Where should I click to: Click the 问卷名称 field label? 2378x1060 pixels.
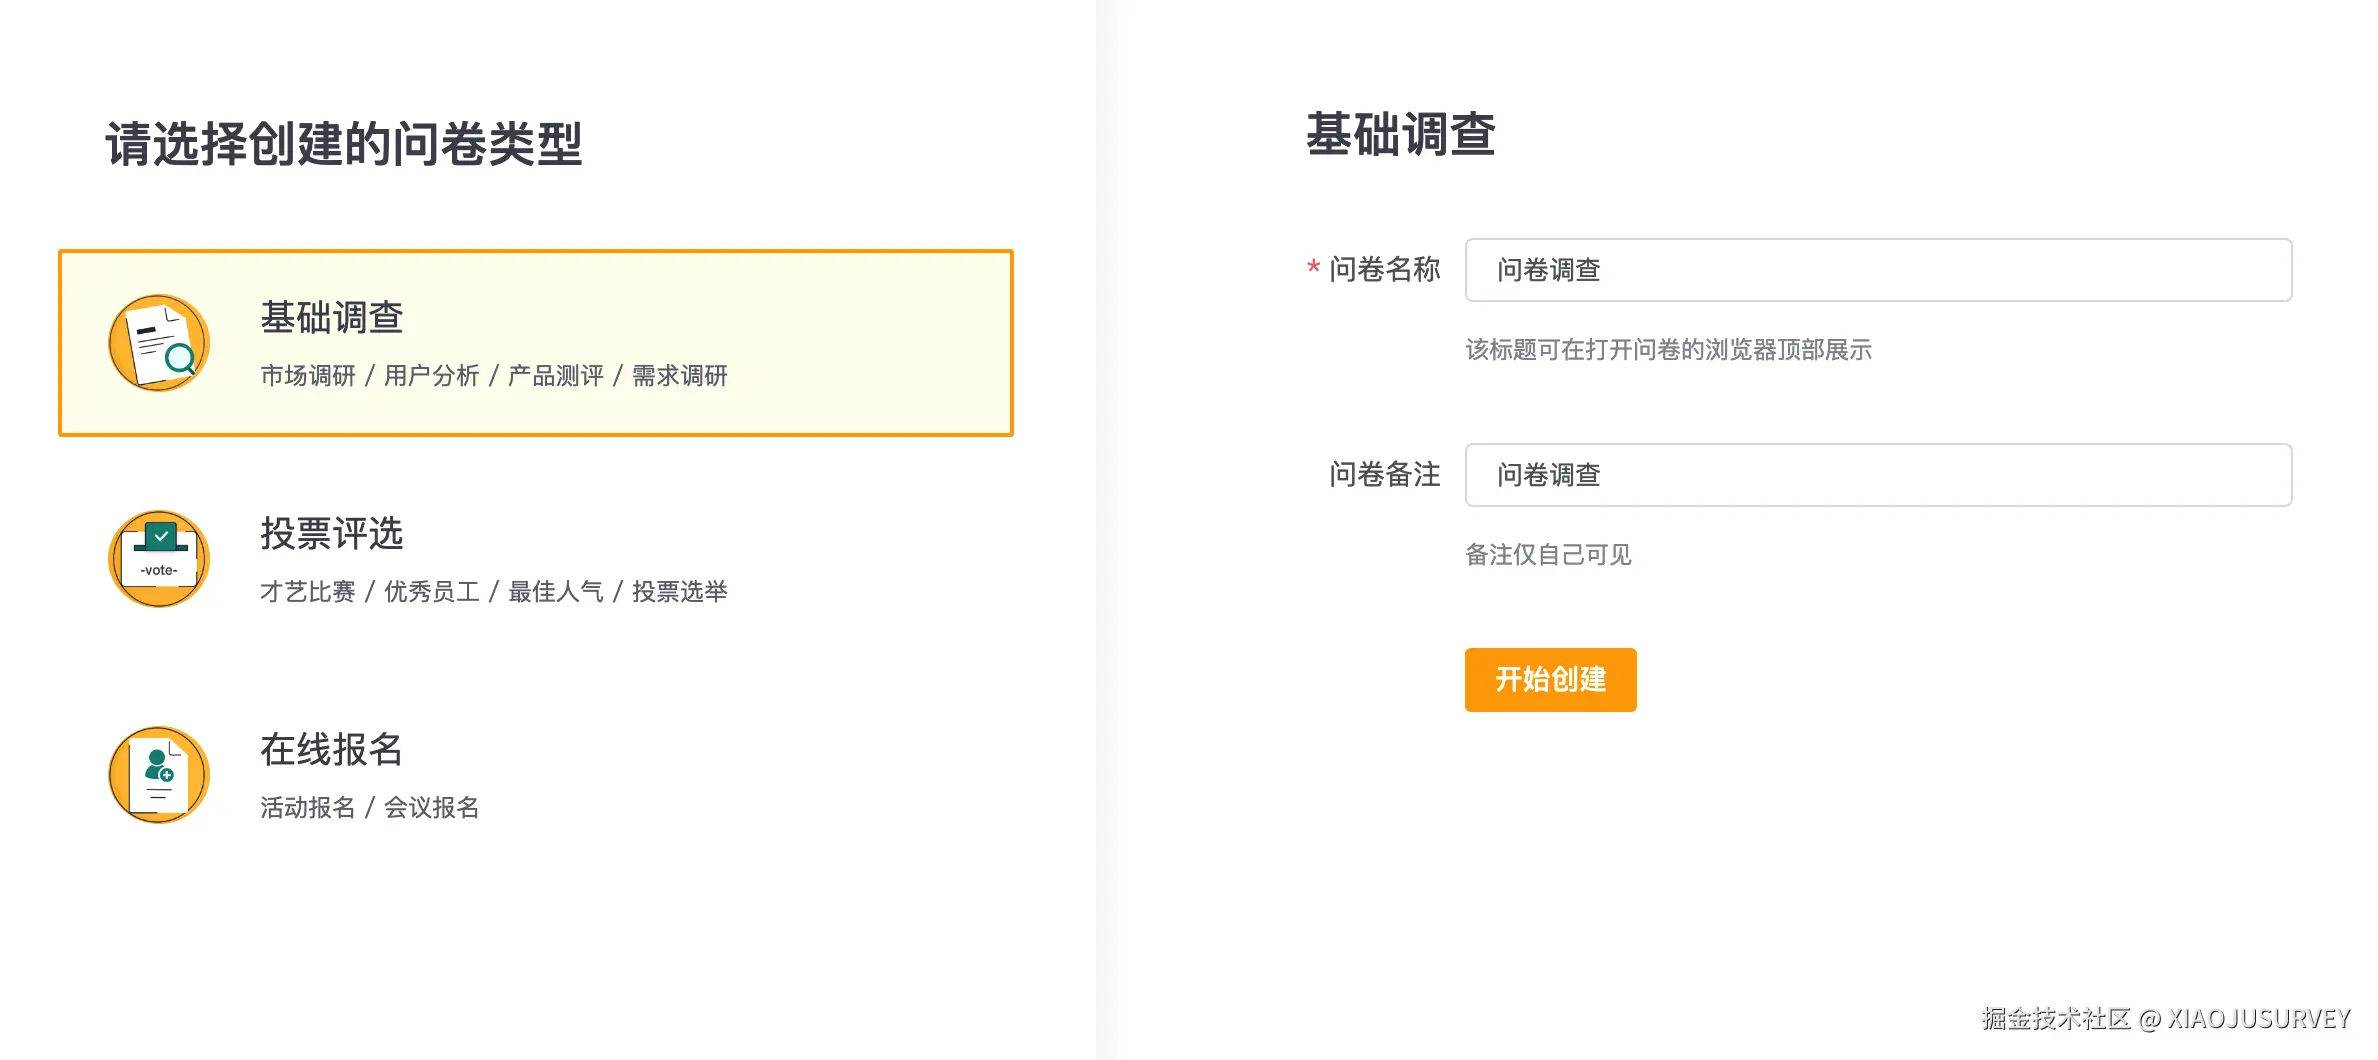(x=1385, y=270)
